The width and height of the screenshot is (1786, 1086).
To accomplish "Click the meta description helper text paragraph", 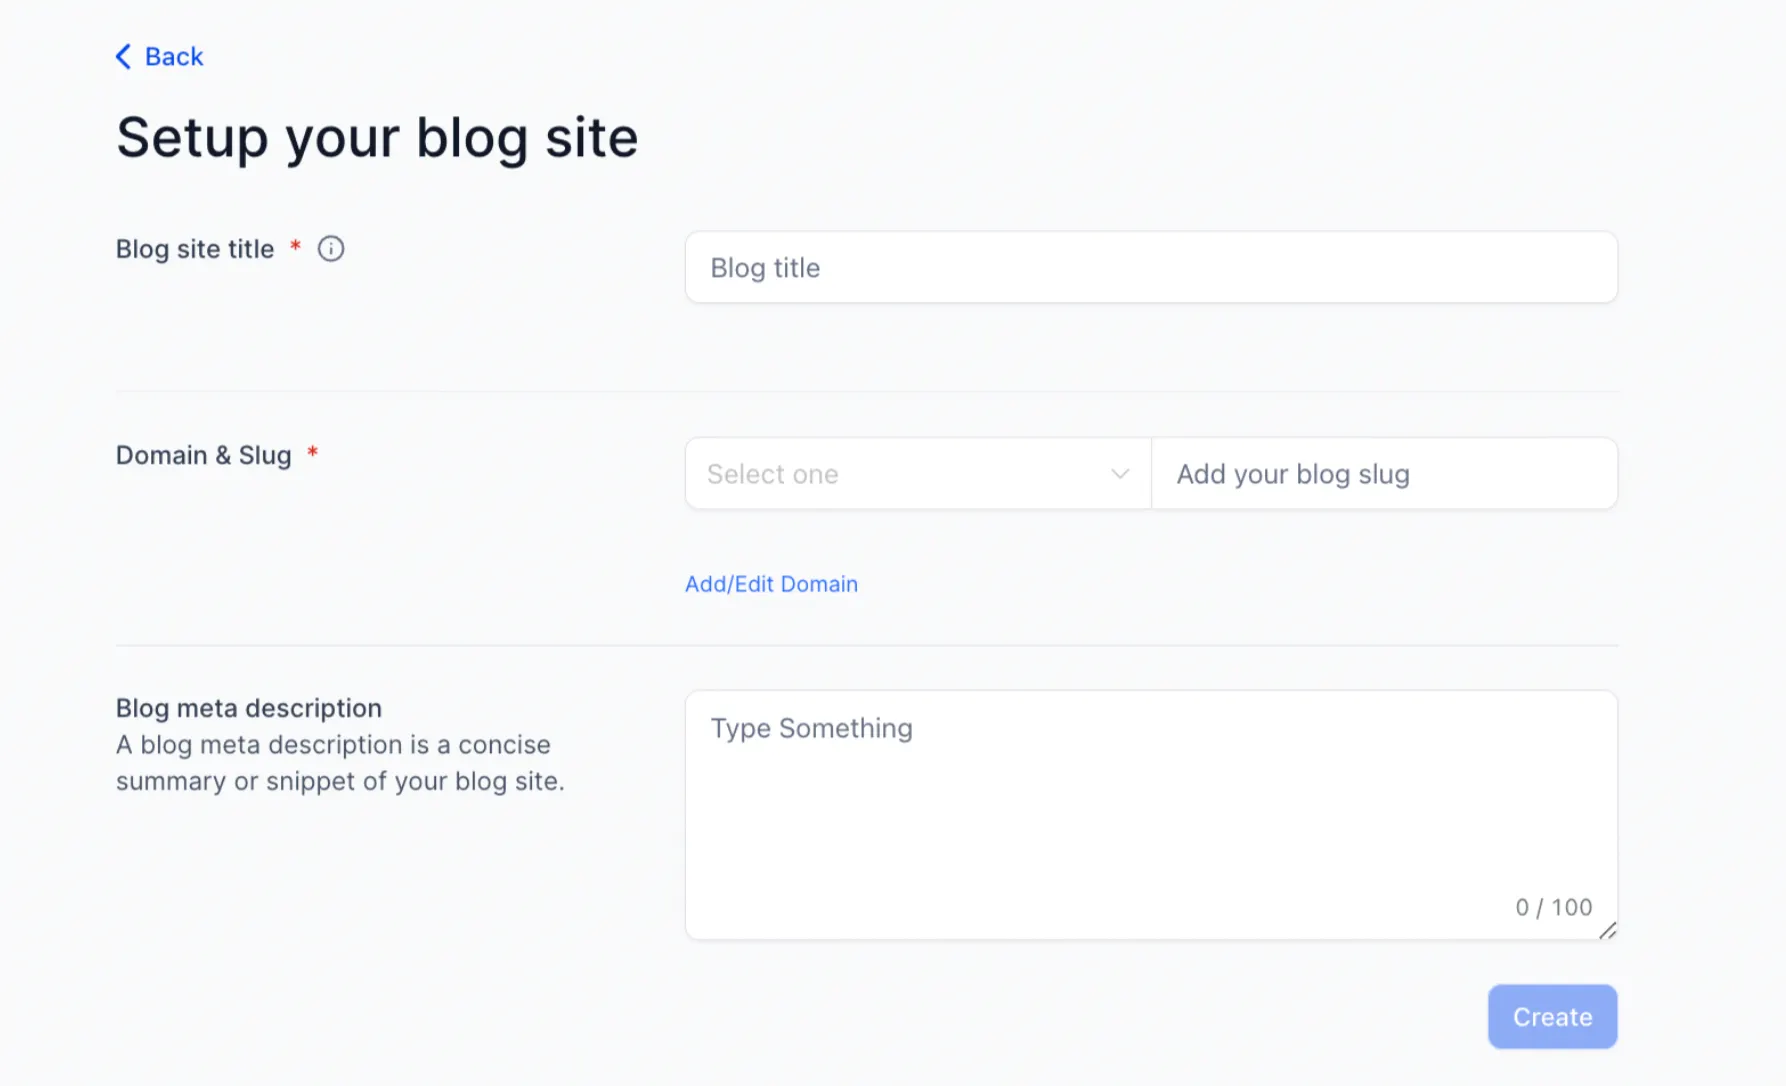I will click(340, 763).
